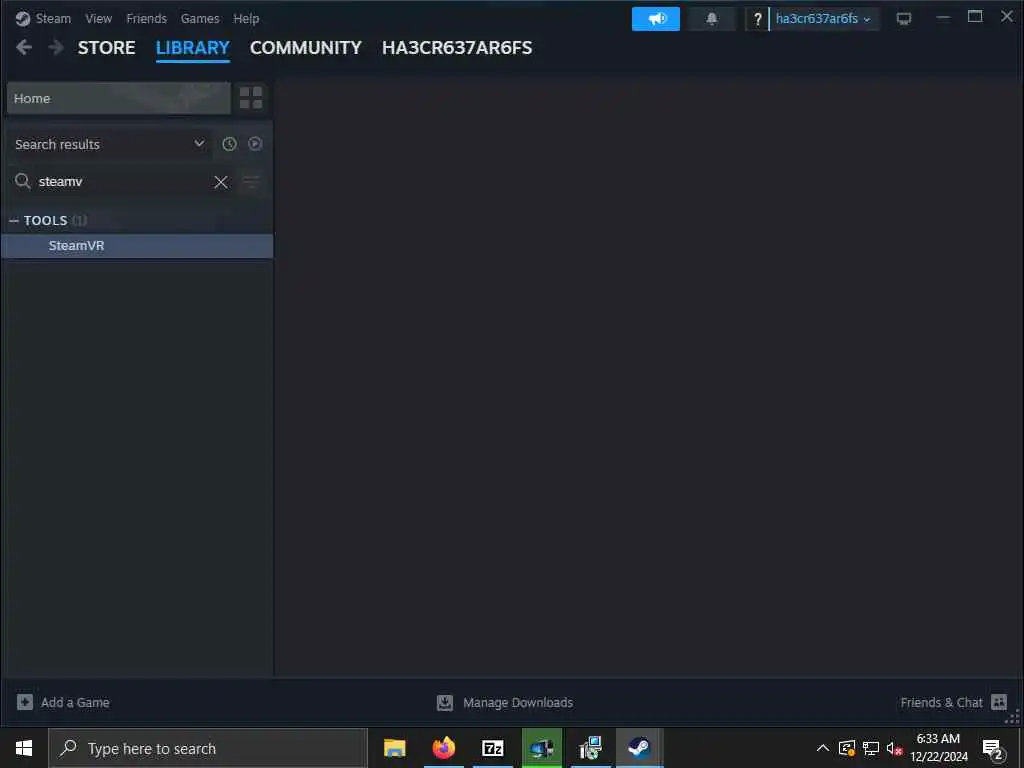Click the Home button in library
The height and width of the screenshot is (768, 1024).
119,98
